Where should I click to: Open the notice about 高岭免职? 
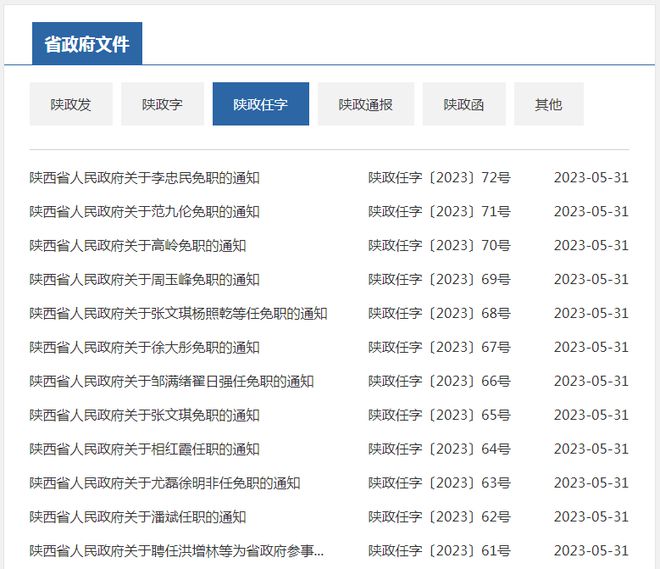click(138, 245)
